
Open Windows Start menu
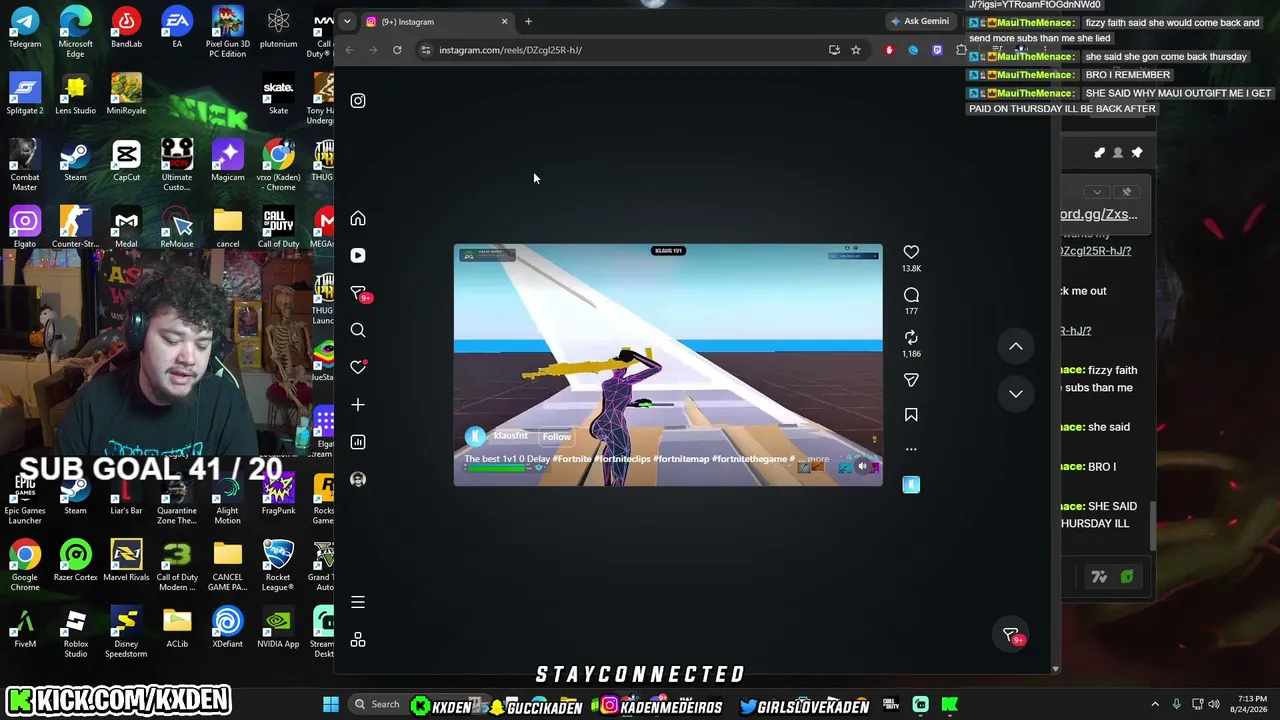331,704
